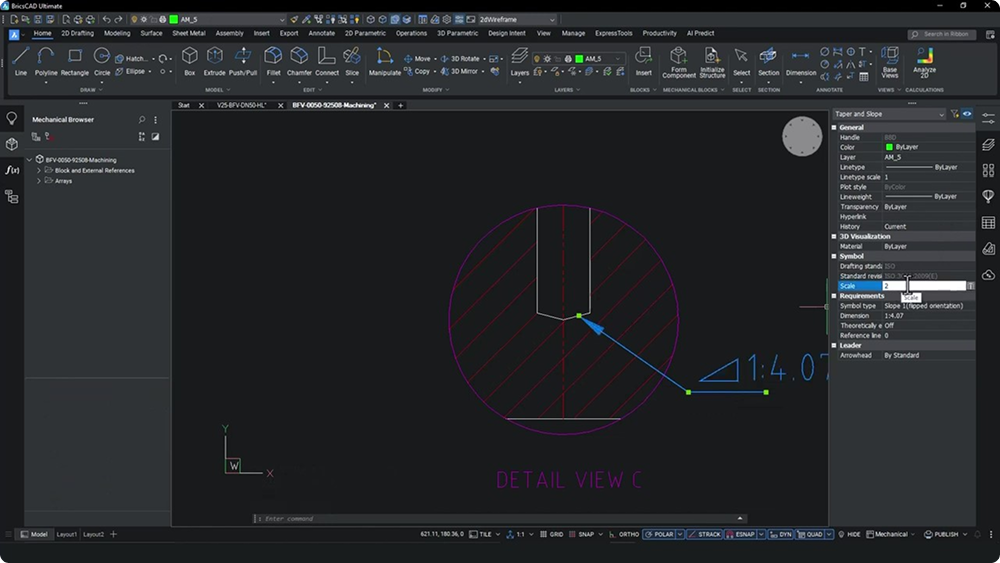Screen dimensions: 1000x563
Task: Click the Fillet edit tool
Action: pyautogui.click(x=273, y=60)
